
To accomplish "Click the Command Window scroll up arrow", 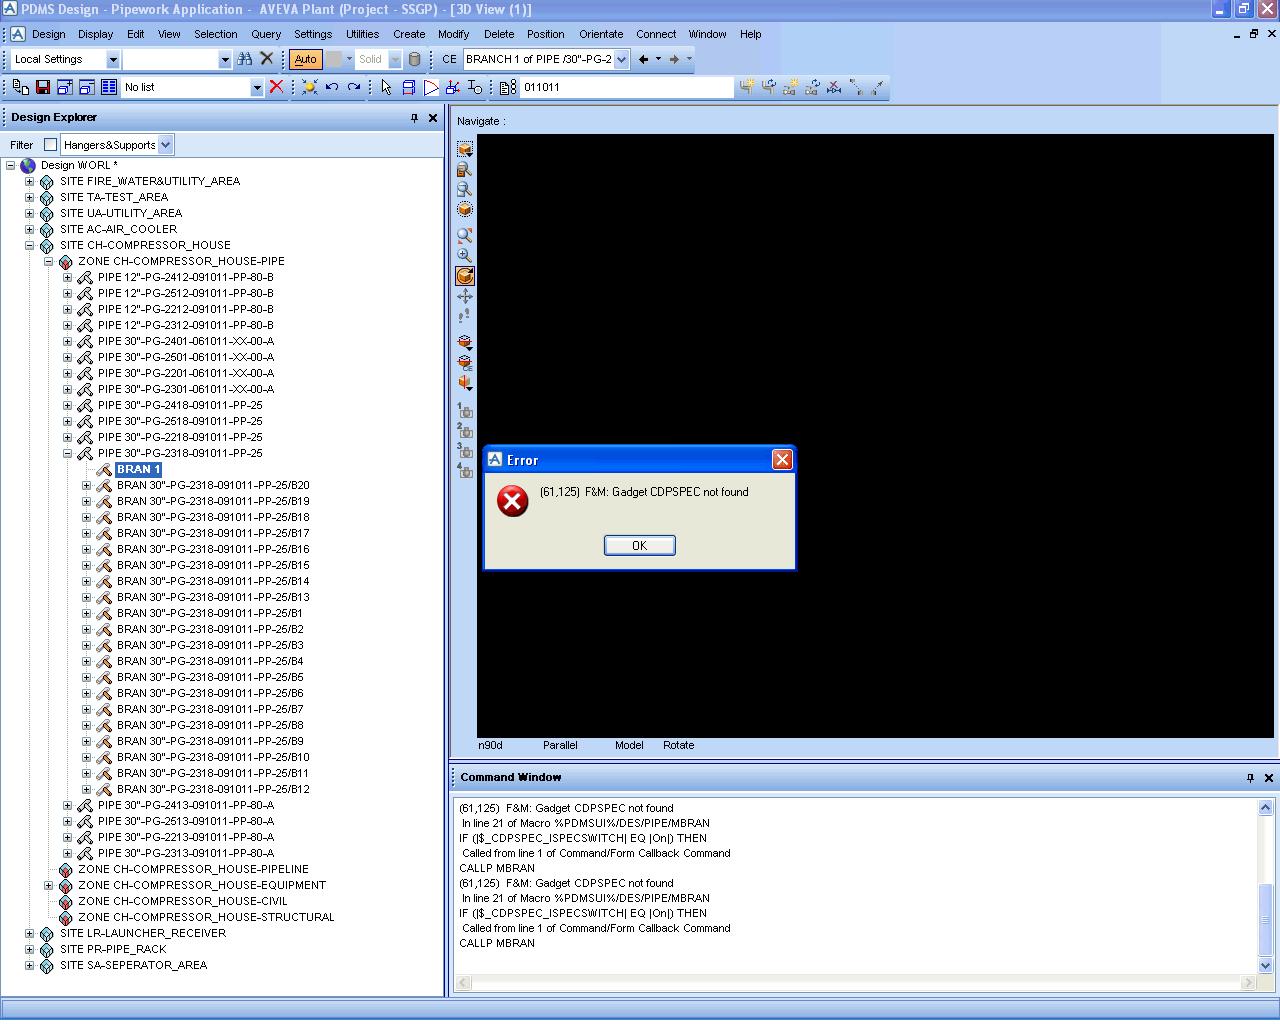I will [x=1265, y=807].
